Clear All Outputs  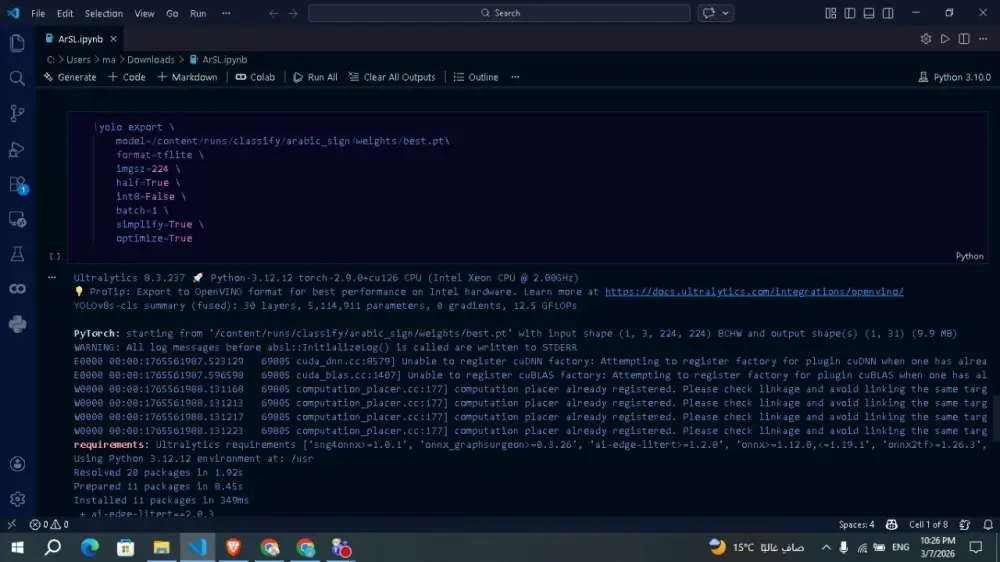[392, 77]
